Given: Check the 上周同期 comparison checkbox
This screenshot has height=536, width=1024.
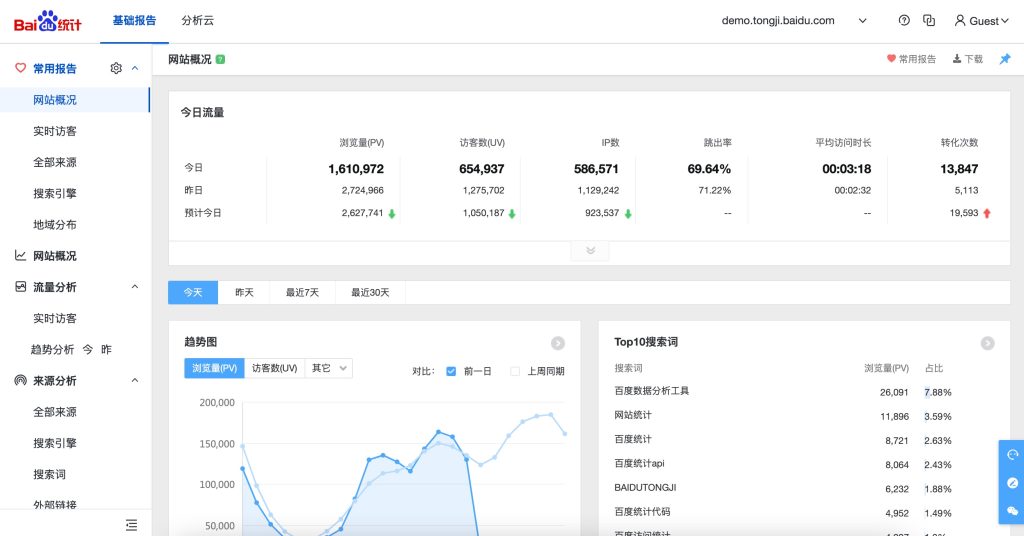Looking at the screenshot, I should click(x=515, y=371).
